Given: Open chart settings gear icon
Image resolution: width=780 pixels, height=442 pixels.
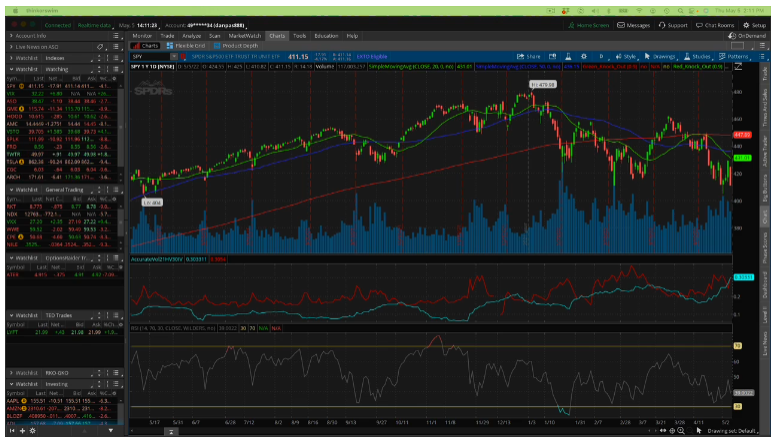Looking at the screenshot, I should pos(584,57).
